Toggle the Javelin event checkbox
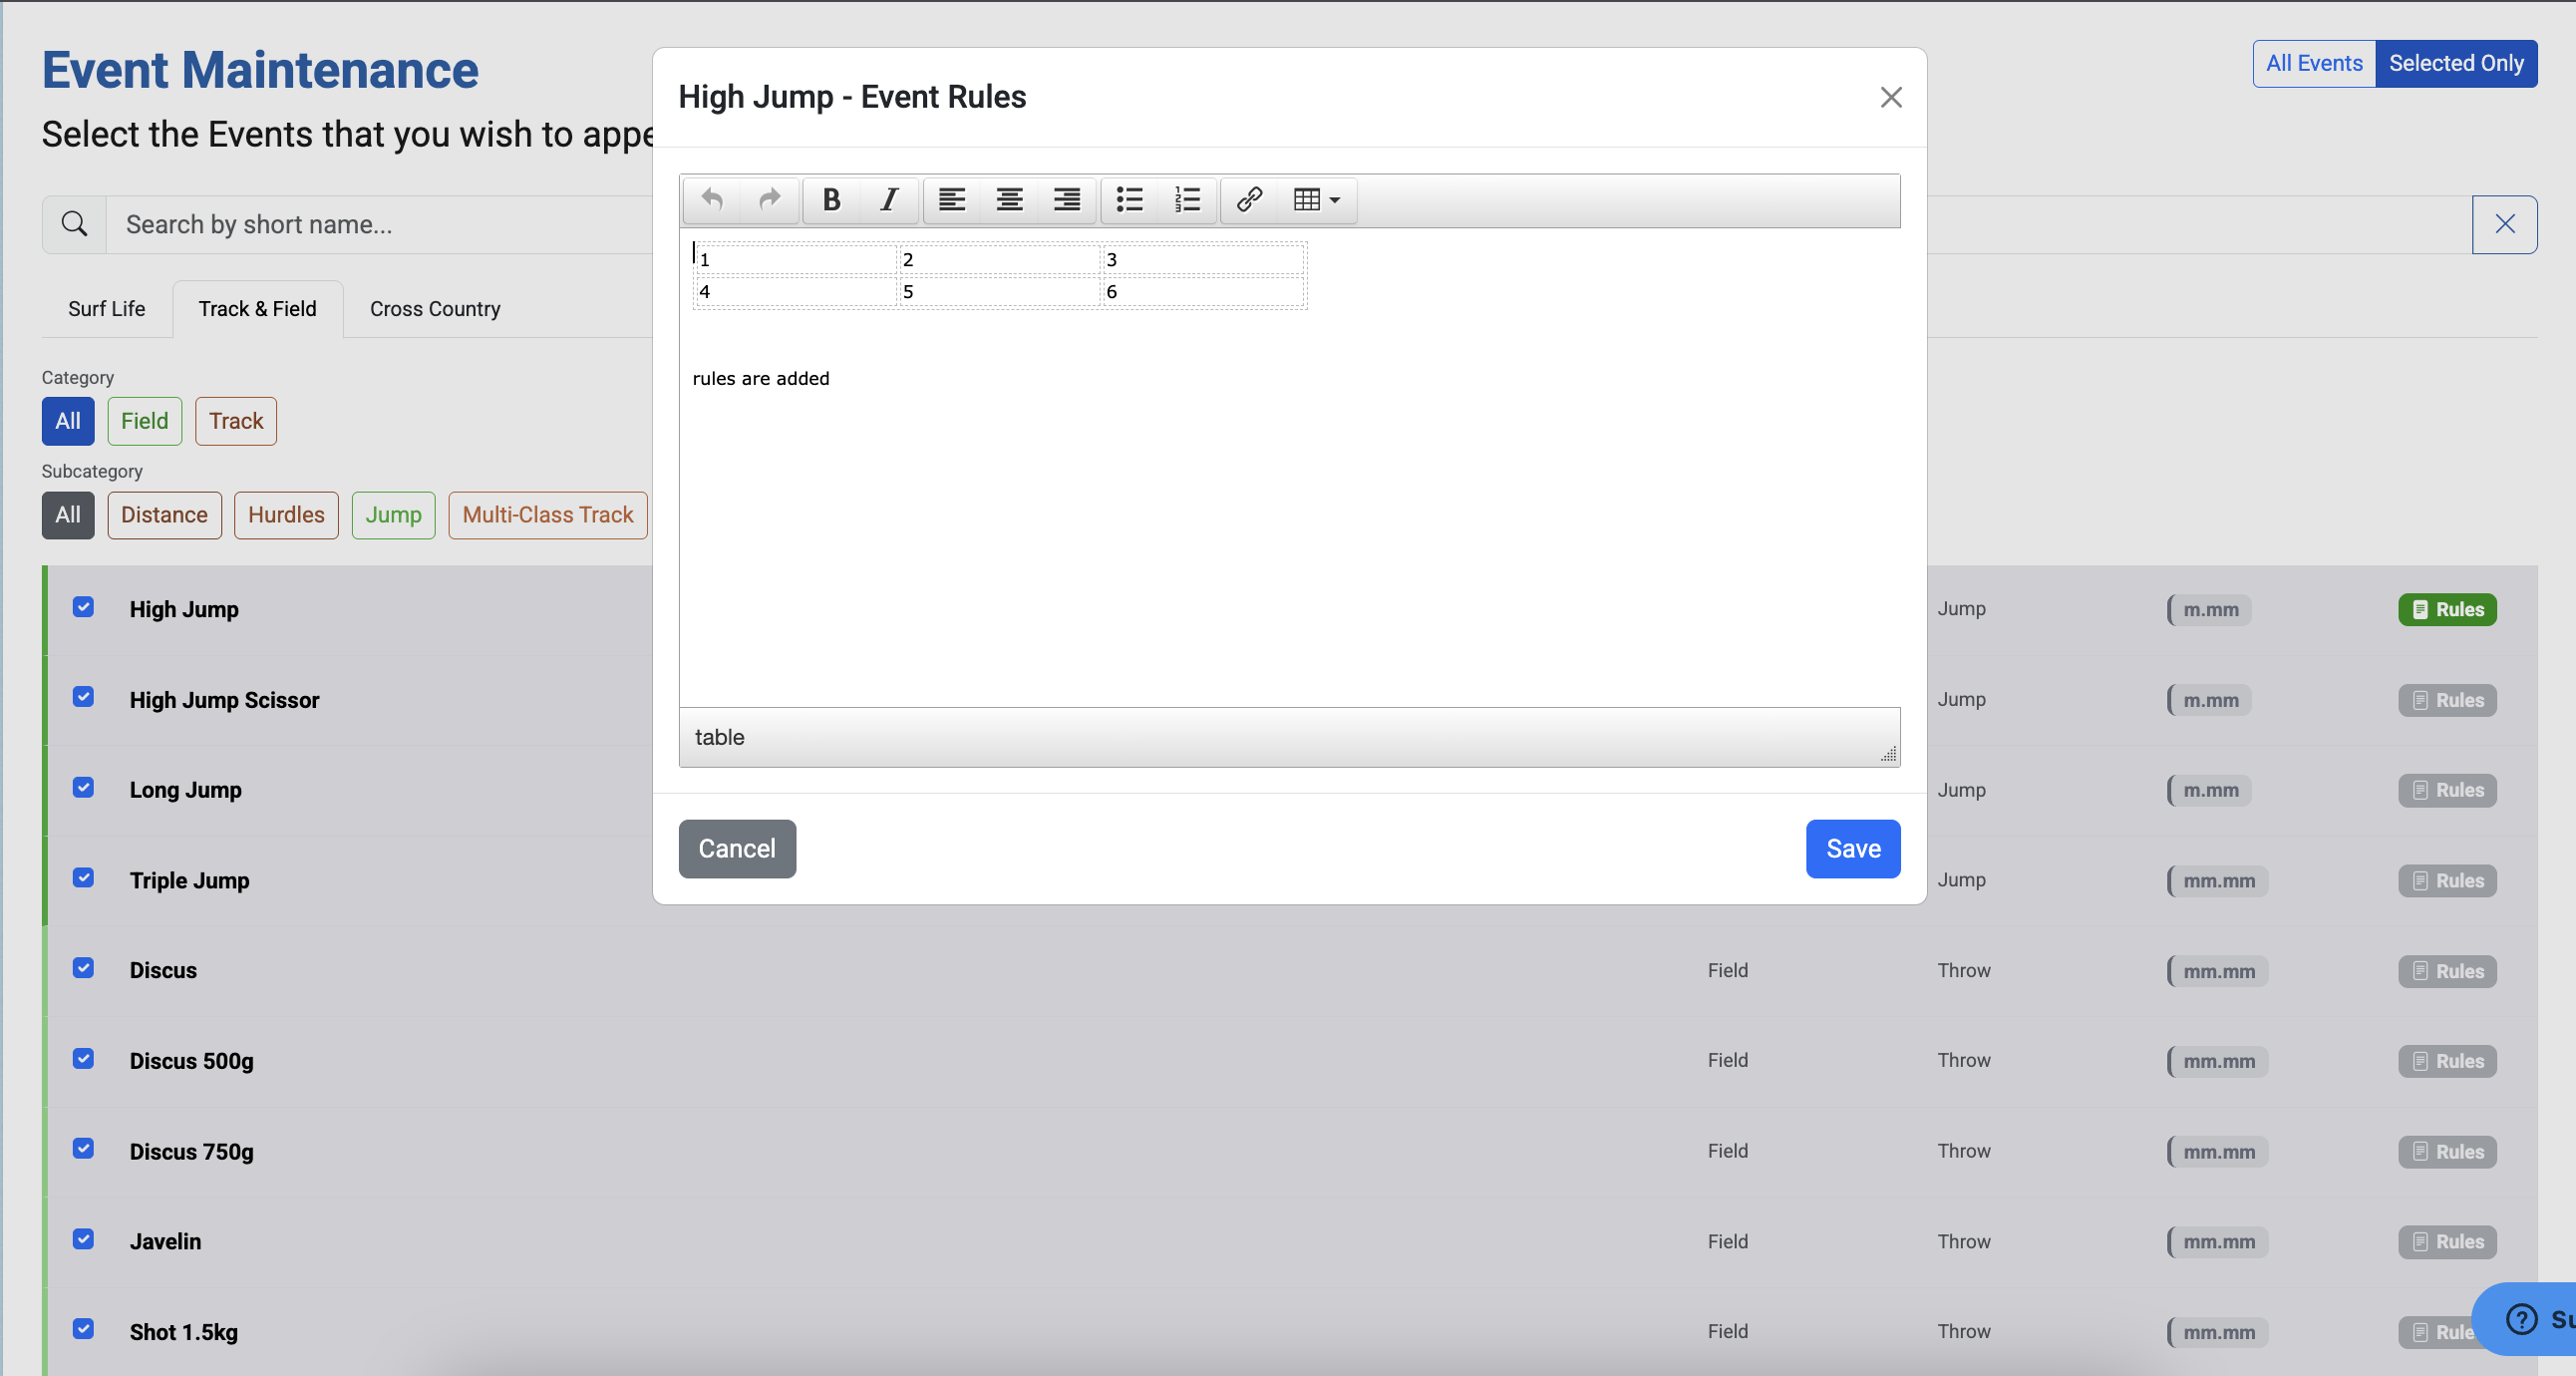The image size is (2576, 1376). pyautogui.click(x=83, y=1239)
